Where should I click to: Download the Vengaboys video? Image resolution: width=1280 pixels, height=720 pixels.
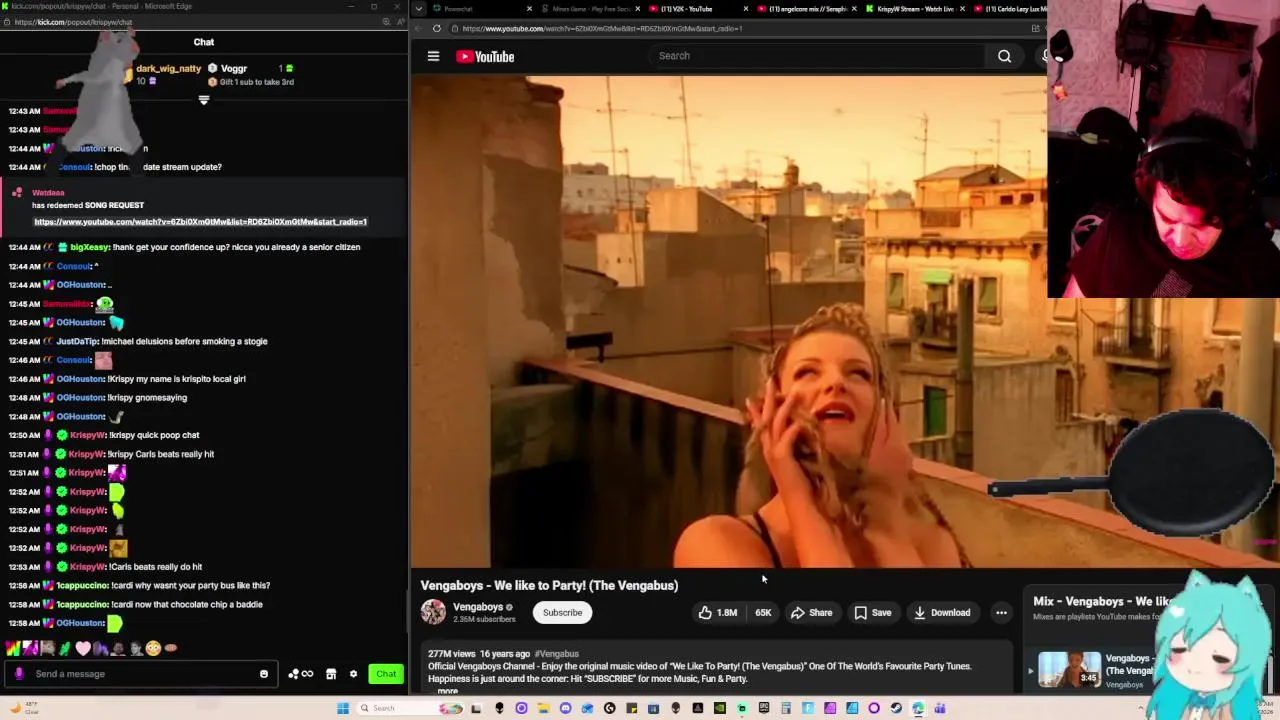pos(942,612)
